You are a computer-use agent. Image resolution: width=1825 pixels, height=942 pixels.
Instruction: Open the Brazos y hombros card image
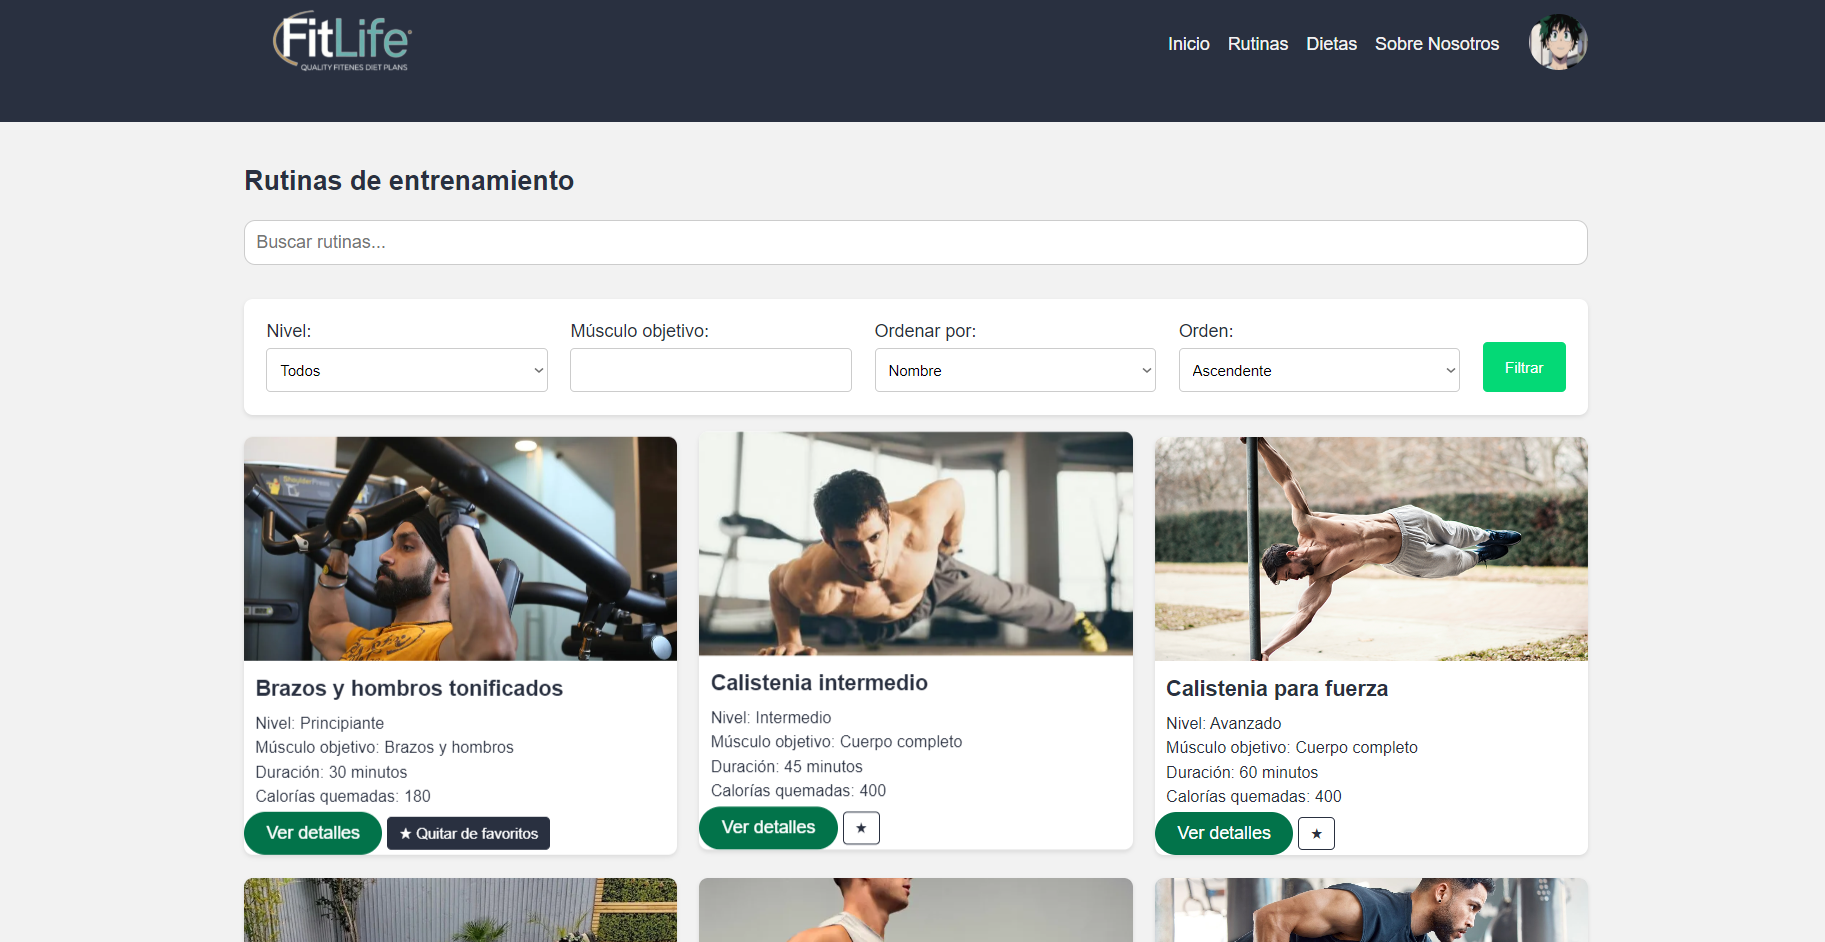tap(460, 548)
